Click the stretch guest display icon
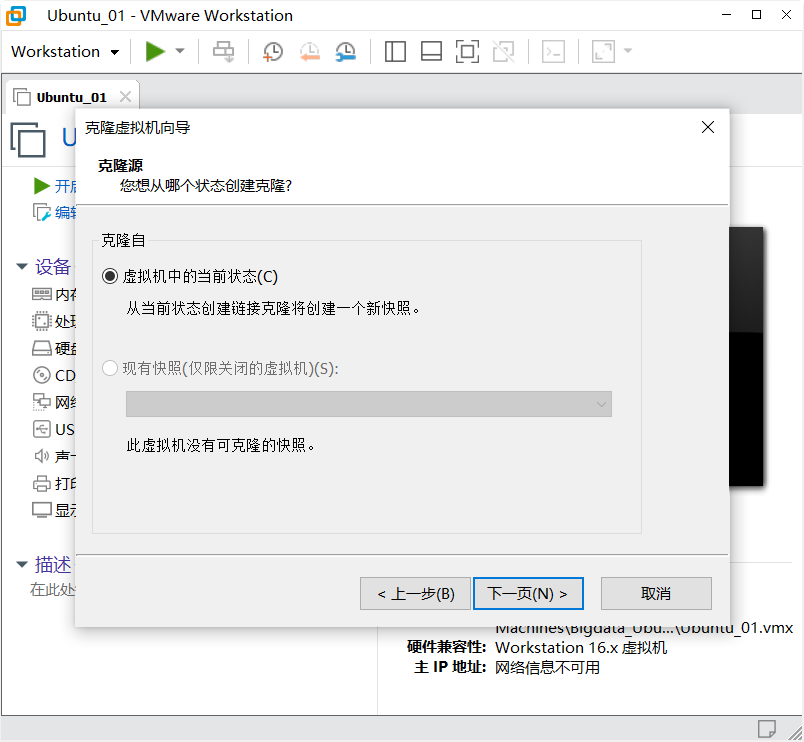The image size is (804, 742). point(603,51)
